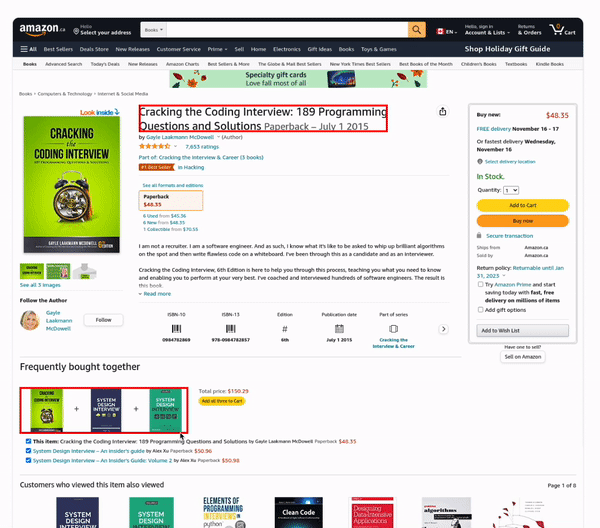Image resolution: width=600 pixels, height=528 pixels.
Task: Uncheck System Design Interview An insider's guide checkbox
Action: (28, 451)
